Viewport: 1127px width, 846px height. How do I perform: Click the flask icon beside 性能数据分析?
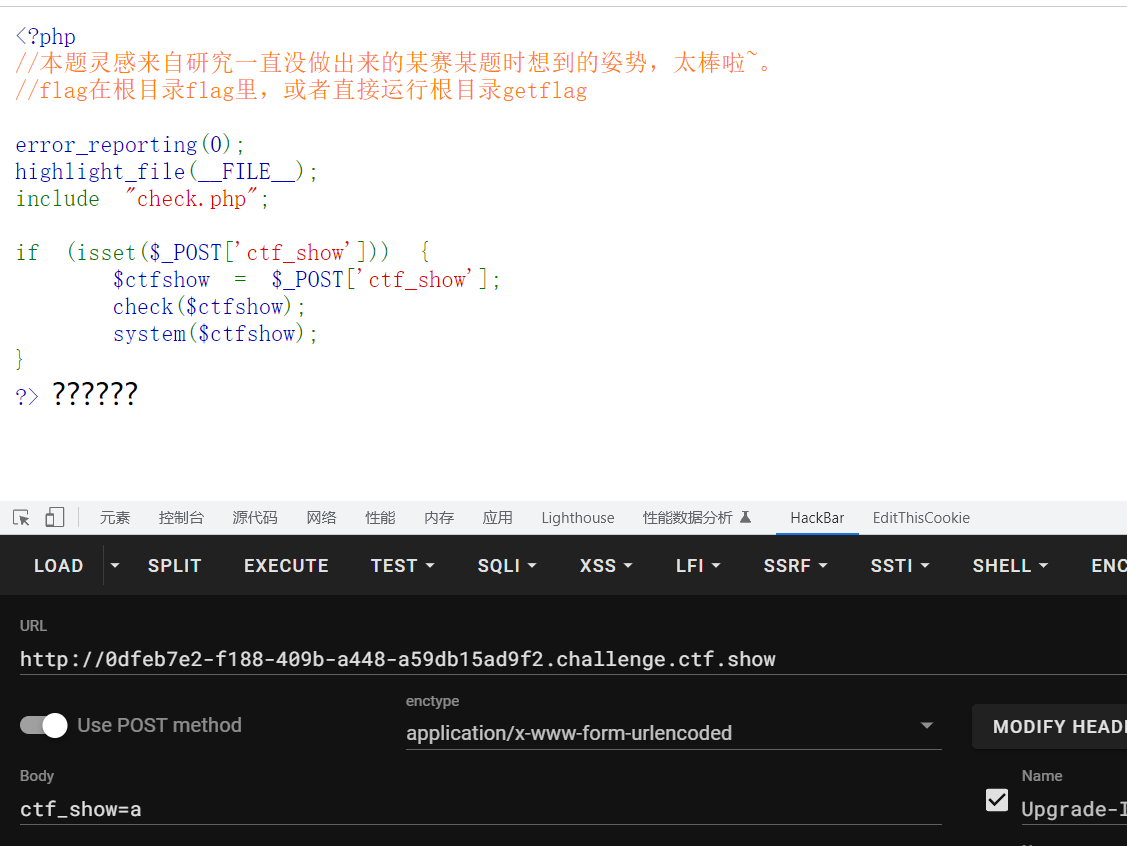click(x=745, y=517)
